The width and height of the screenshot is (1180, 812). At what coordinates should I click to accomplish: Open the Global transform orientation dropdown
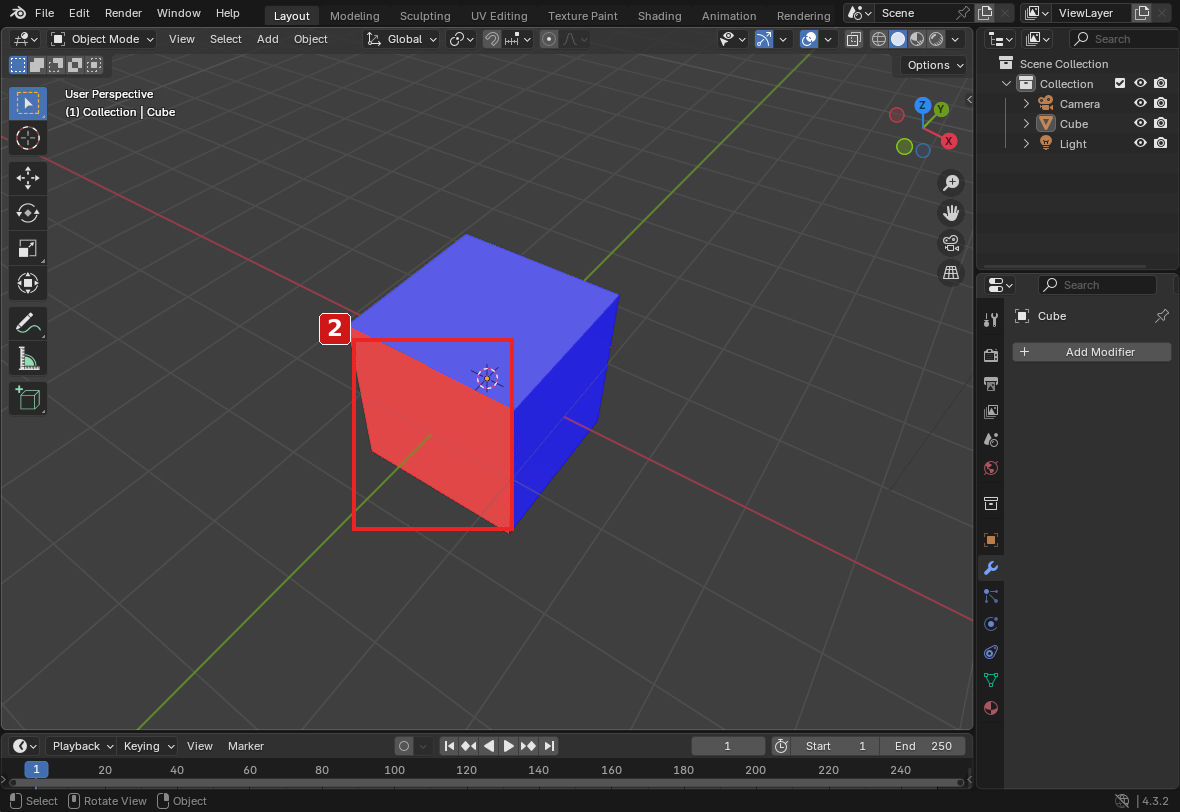(x=401, y=39)
